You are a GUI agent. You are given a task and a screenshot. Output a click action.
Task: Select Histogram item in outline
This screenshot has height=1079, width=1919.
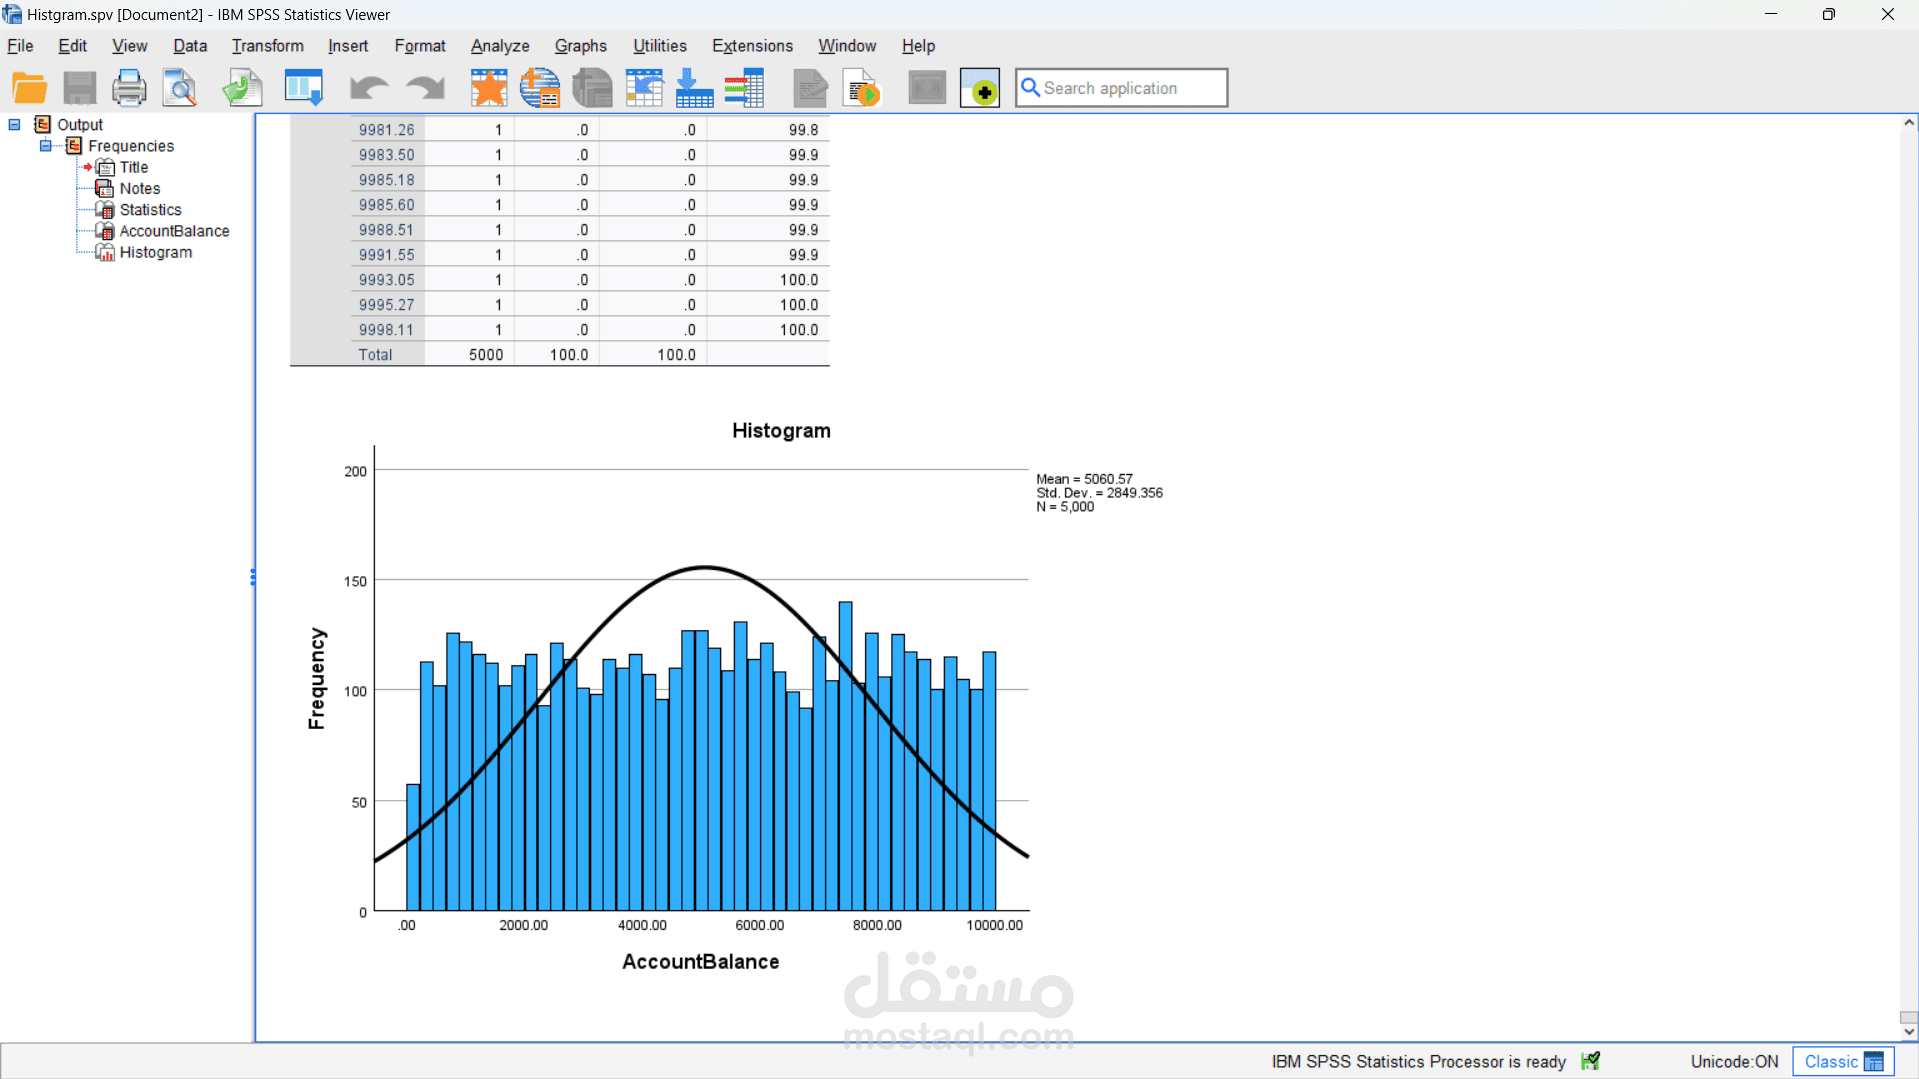pyautogui.click(x=156, y=252)
